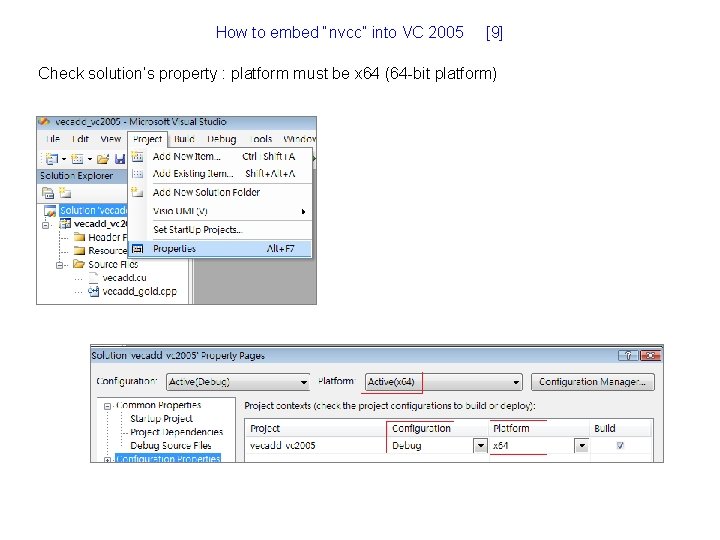Image resolution: width=720 pixels, height=540 pixels.
Task: Click the Resource Files folder icon
Action: click(x=79, y=251)
